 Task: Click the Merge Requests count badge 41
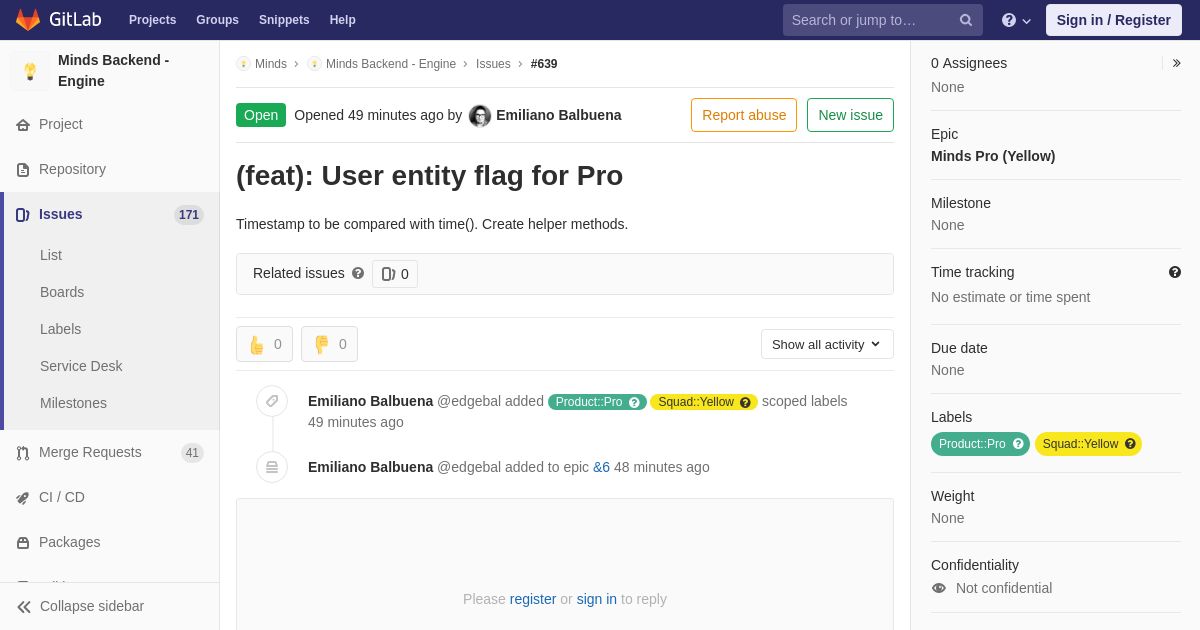(x=192, y=453)
